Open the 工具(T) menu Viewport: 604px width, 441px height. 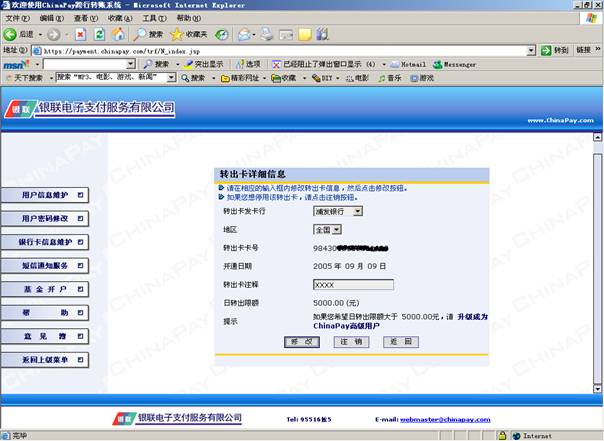click(153, 18)
